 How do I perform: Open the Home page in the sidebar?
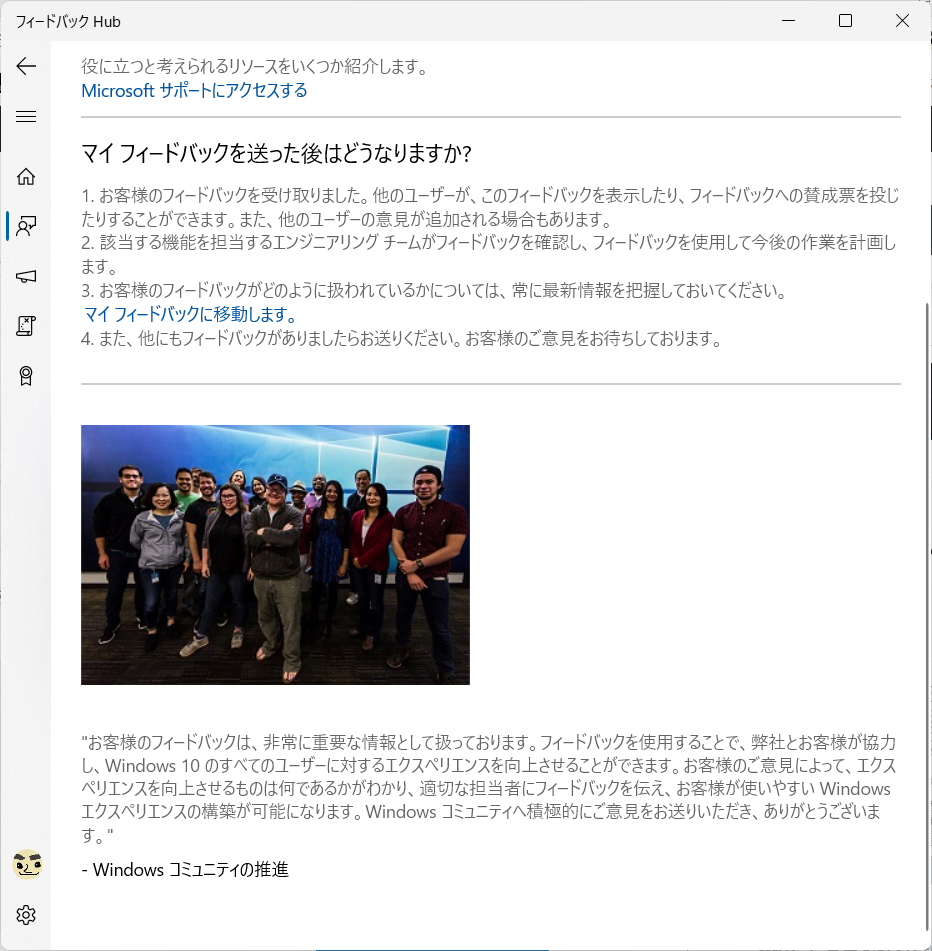click(25, 176)
